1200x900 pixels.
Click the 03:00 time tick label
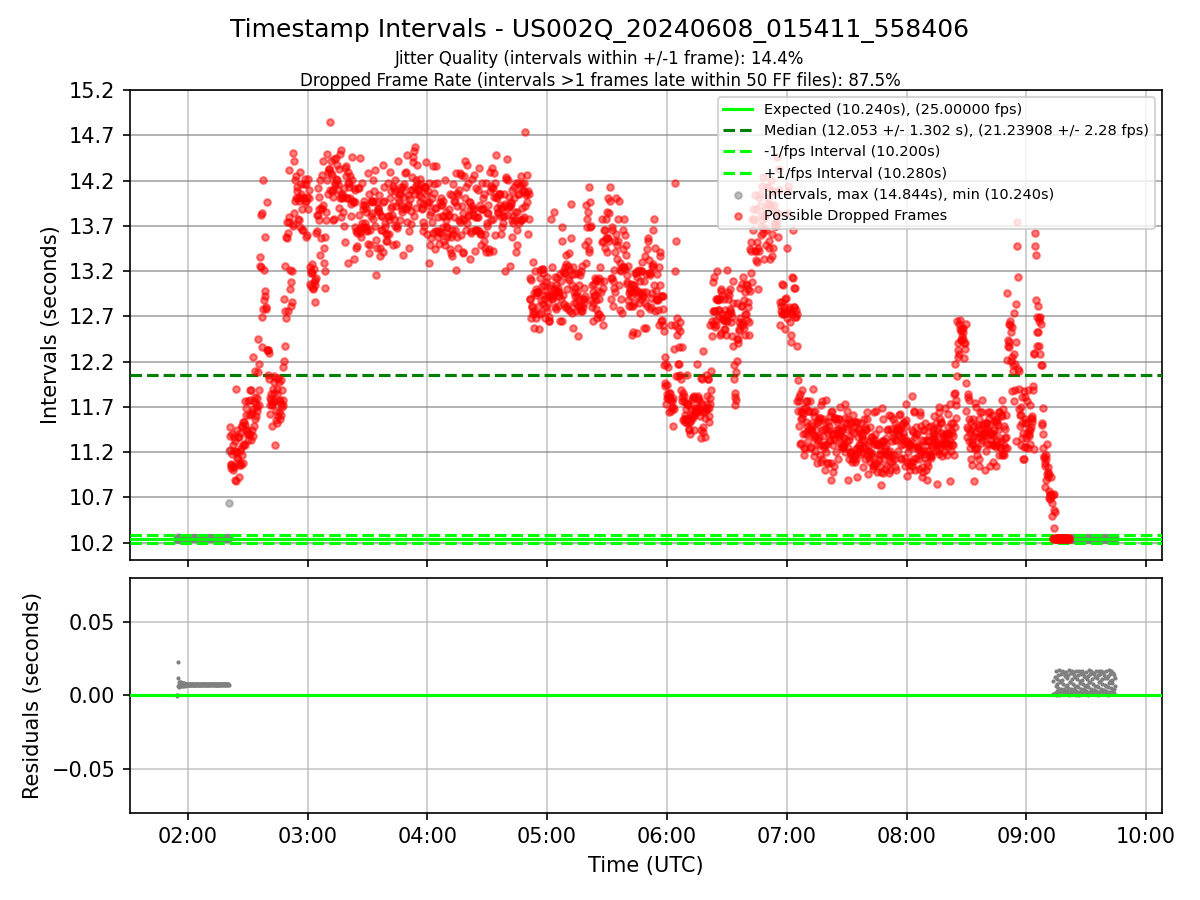[308, 833]
